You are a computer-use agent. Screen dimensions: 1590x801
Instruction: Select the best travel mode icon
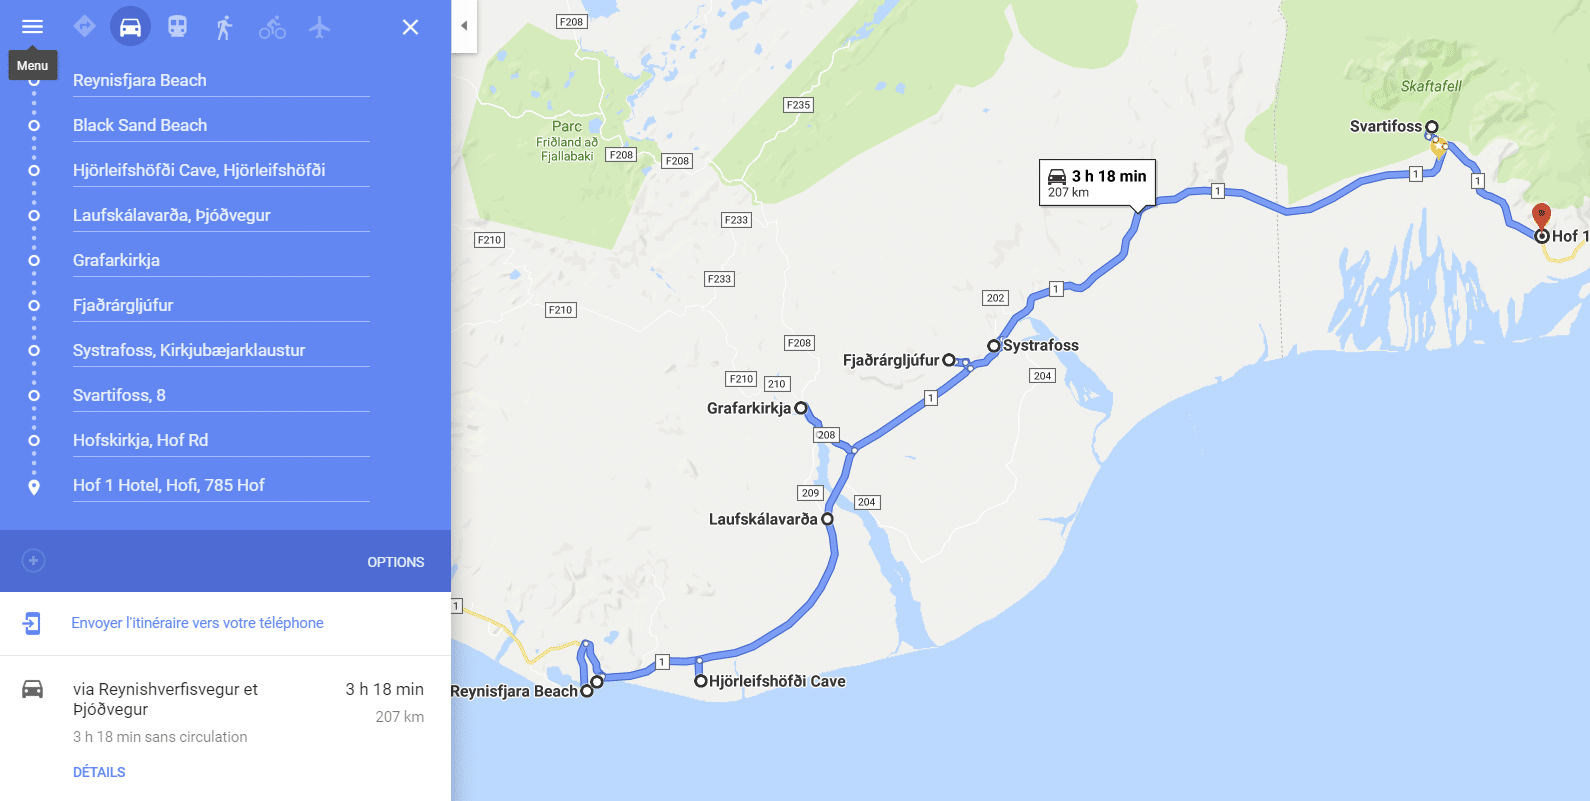84,27
